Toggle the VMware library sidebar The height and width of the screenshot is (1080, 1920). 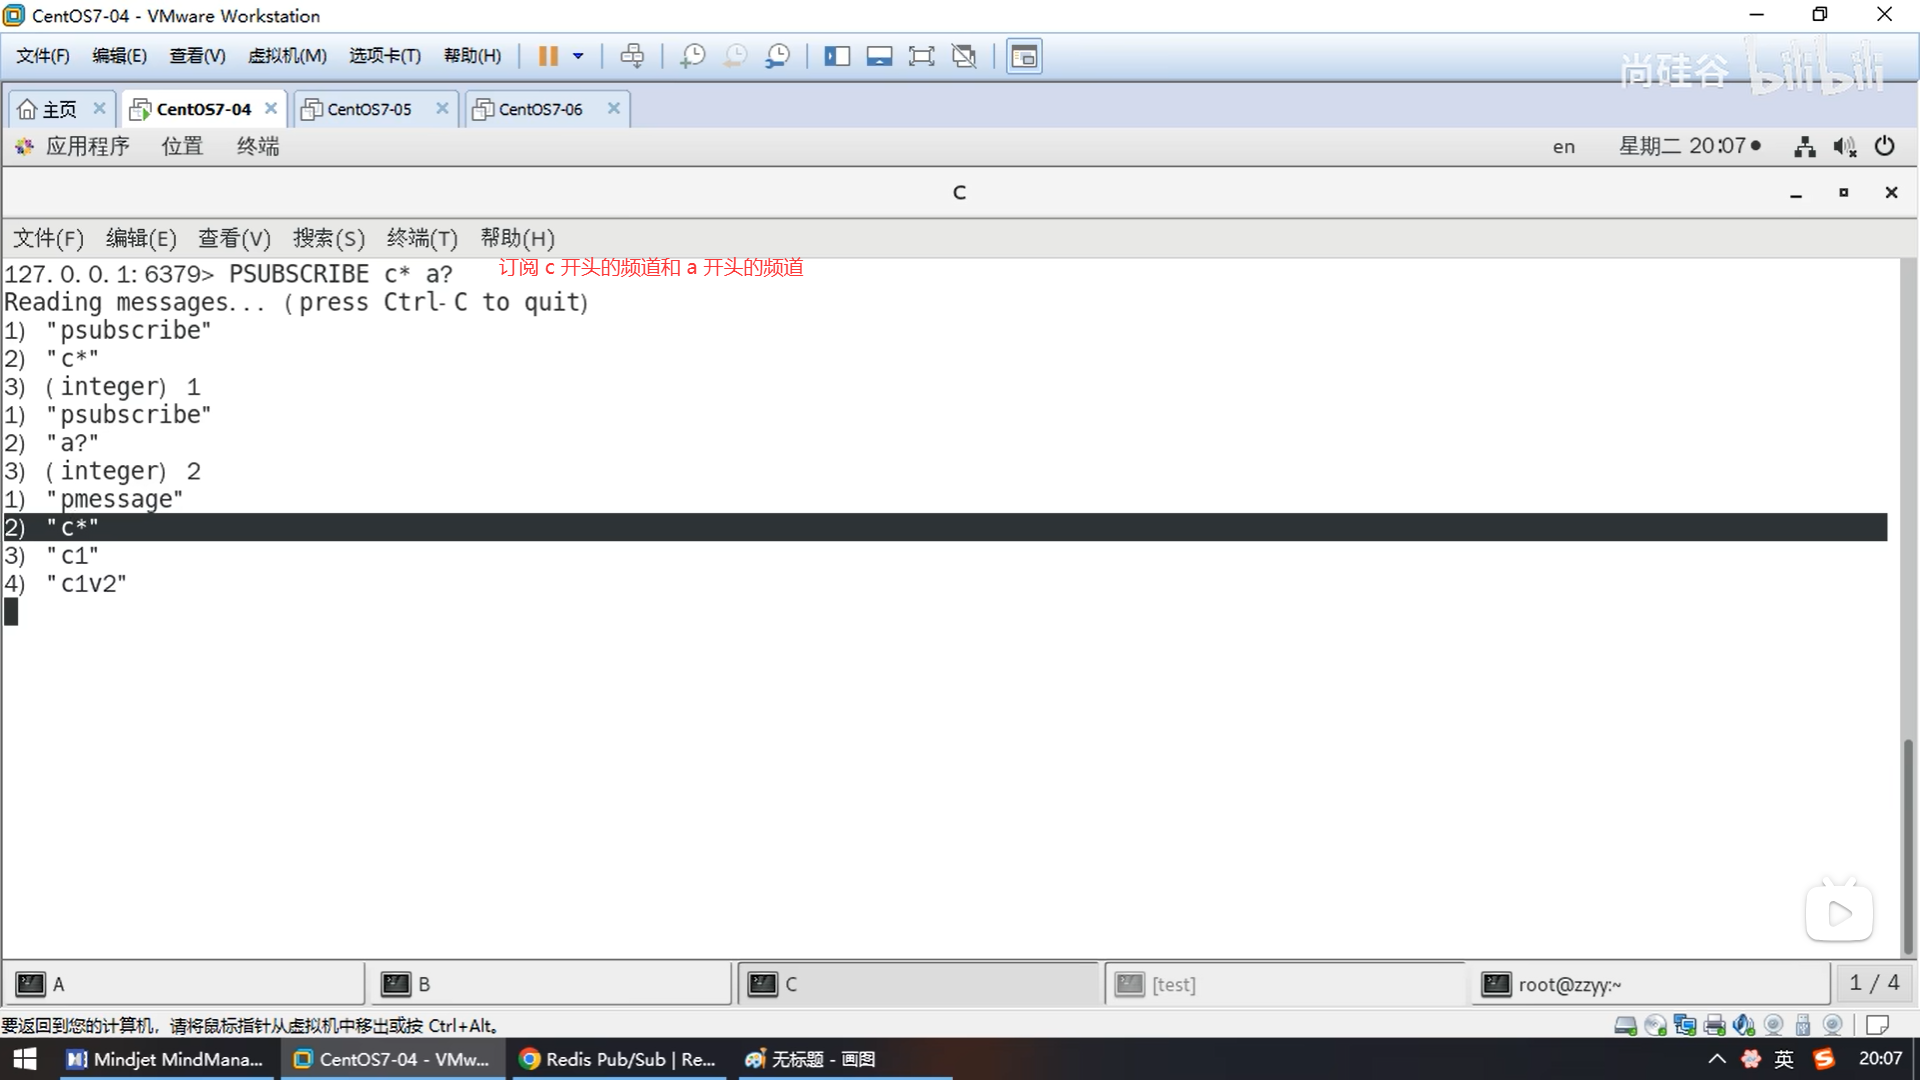pyautogui.click(x=837, y=56)
